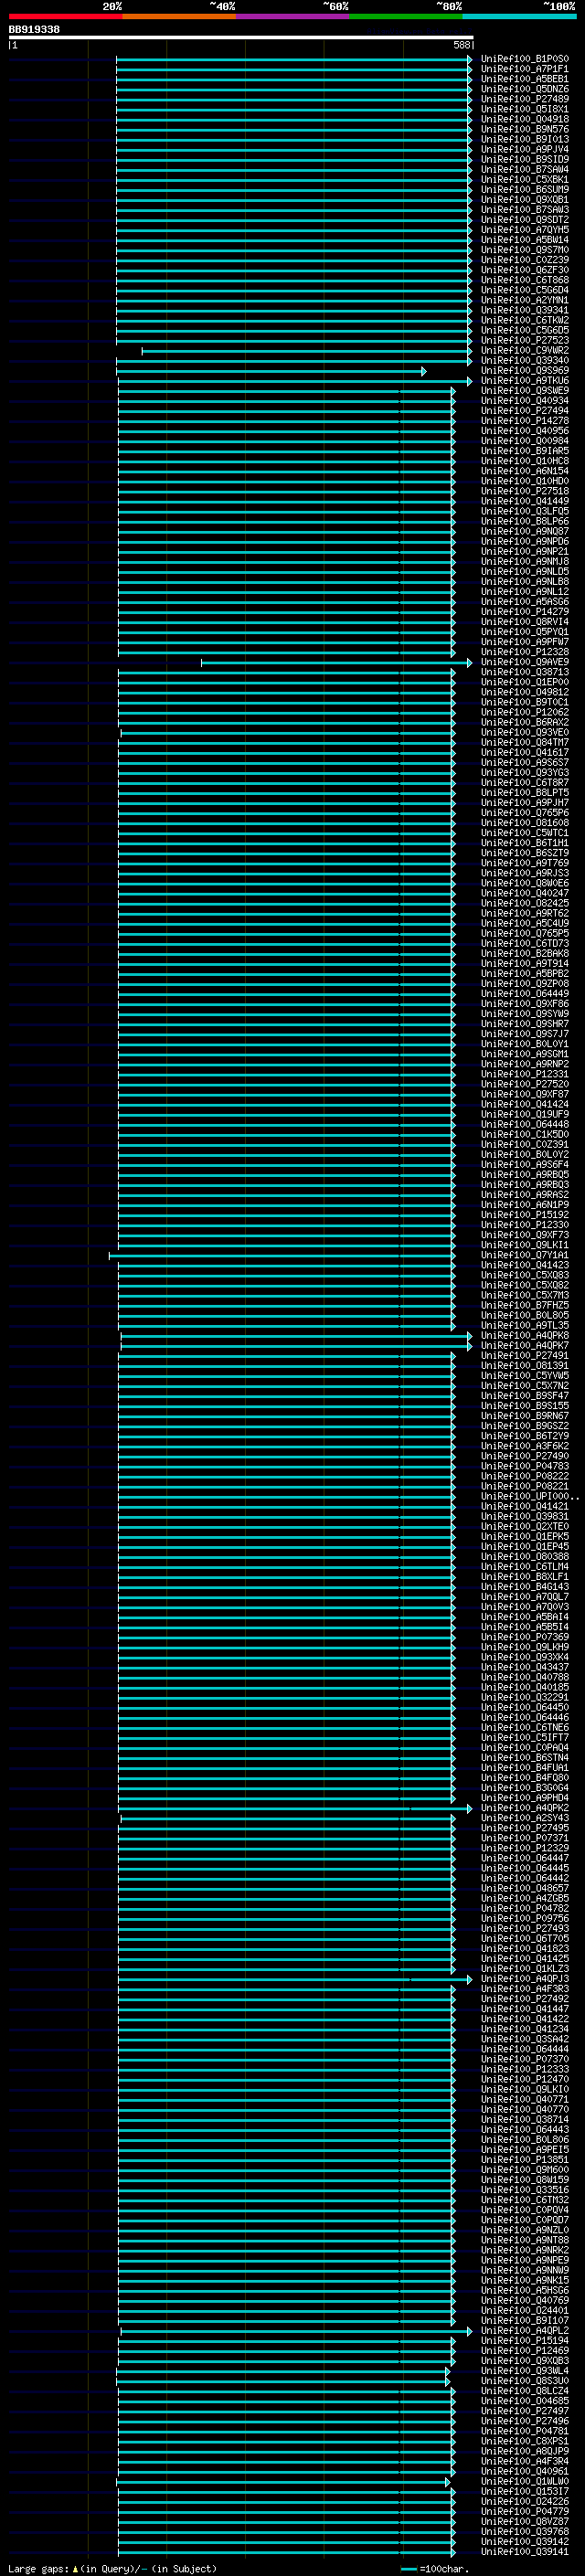585x2576 pixels.
Task: Open hit UniRef100_Q5DNZ6
Action: (524, 89)
